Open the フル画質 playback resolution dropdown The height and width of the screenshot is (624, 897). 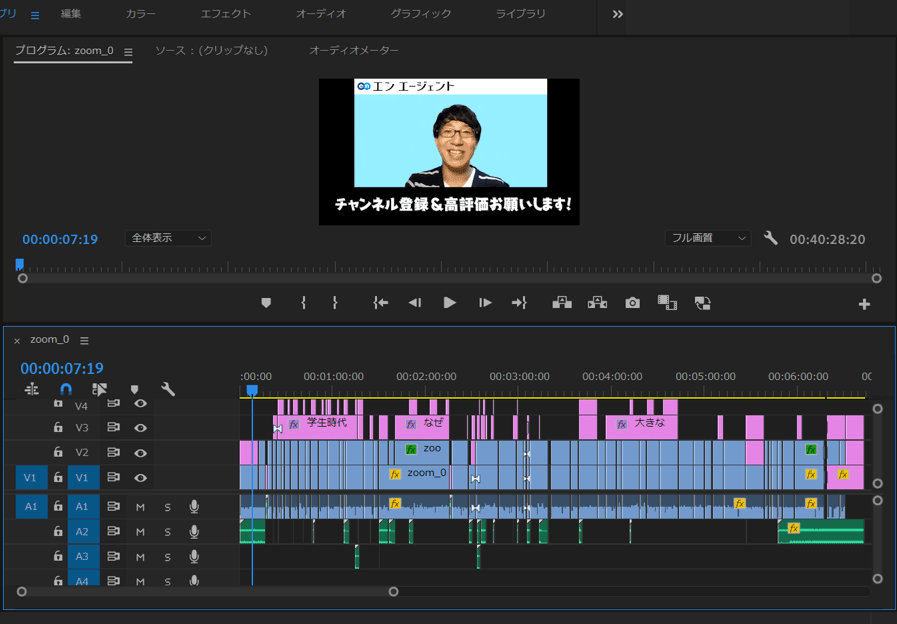708,238
